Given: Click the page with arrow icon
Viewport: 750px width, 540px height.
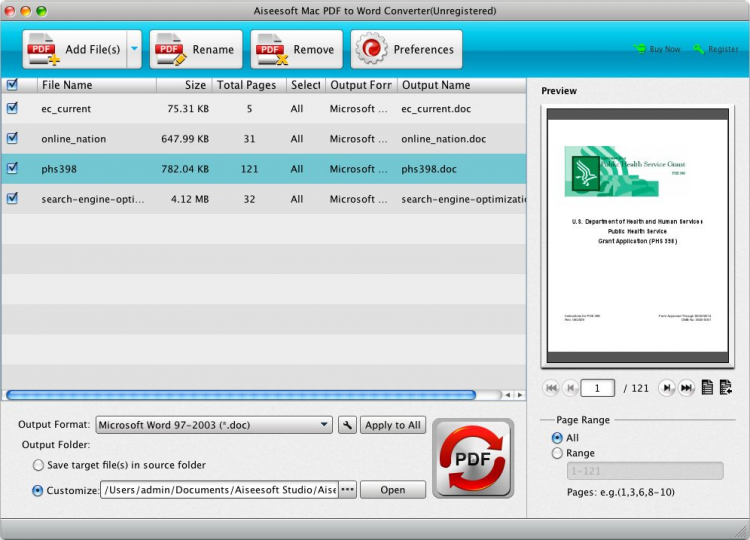Looking at the screenshot, I should [x=726, y=387].
